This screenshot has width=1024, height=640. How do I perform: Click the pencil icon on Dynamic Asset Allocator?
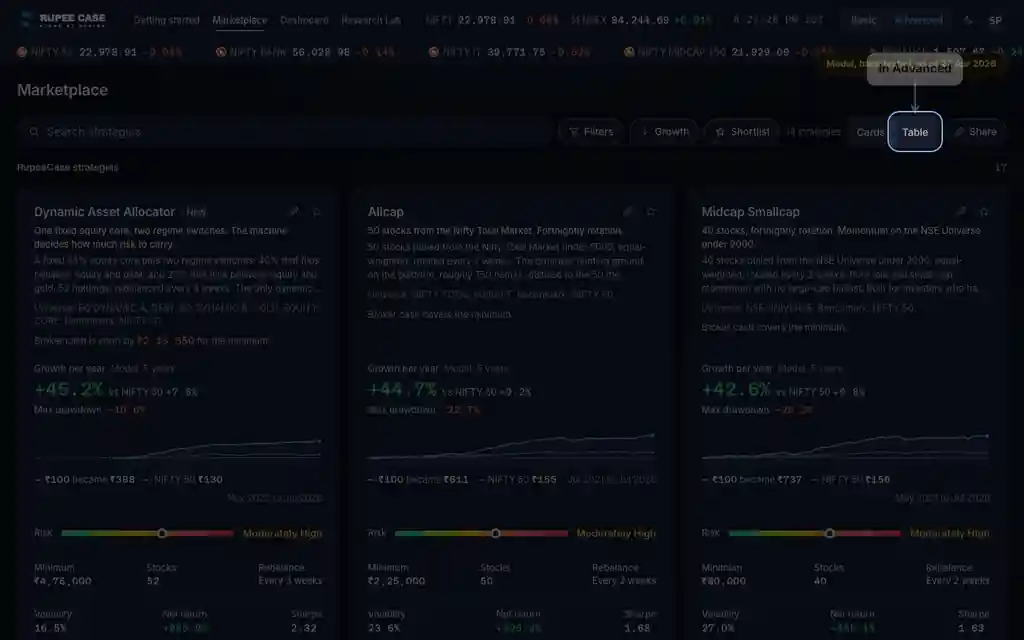click(x=294, y=212)
